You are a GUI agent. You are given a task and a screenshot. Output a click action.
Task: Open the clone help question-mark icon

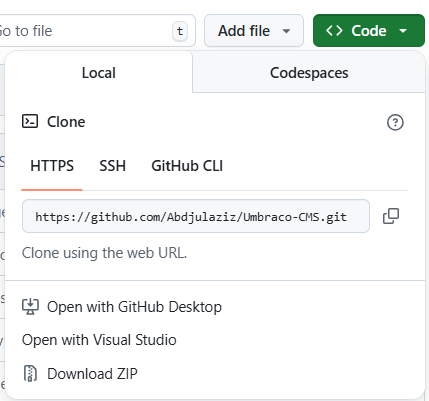point(395,122)
